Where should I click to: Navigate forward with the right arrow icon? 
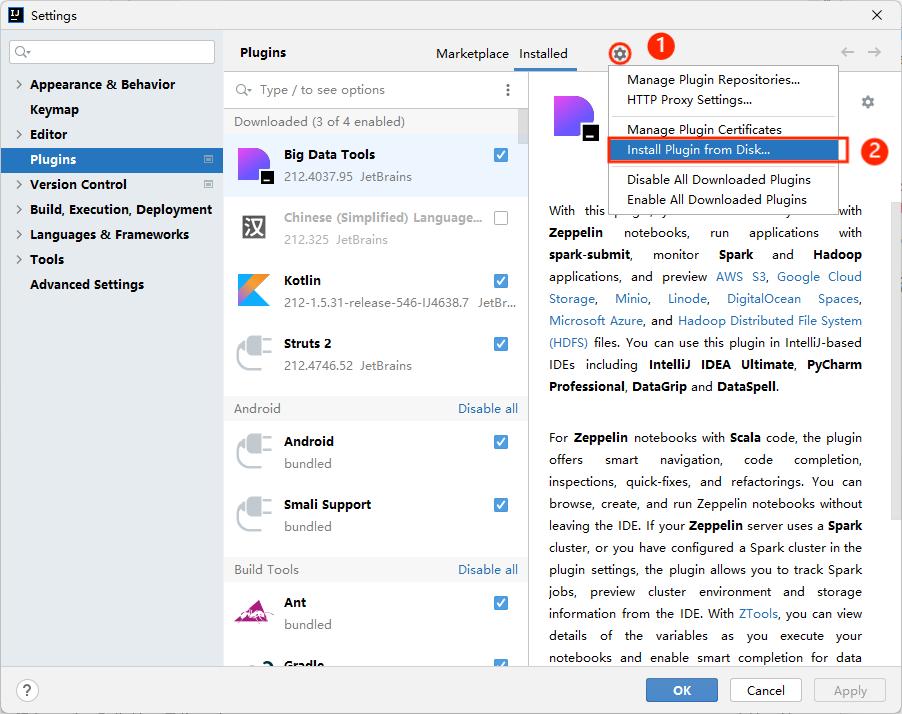click(874, 52)
